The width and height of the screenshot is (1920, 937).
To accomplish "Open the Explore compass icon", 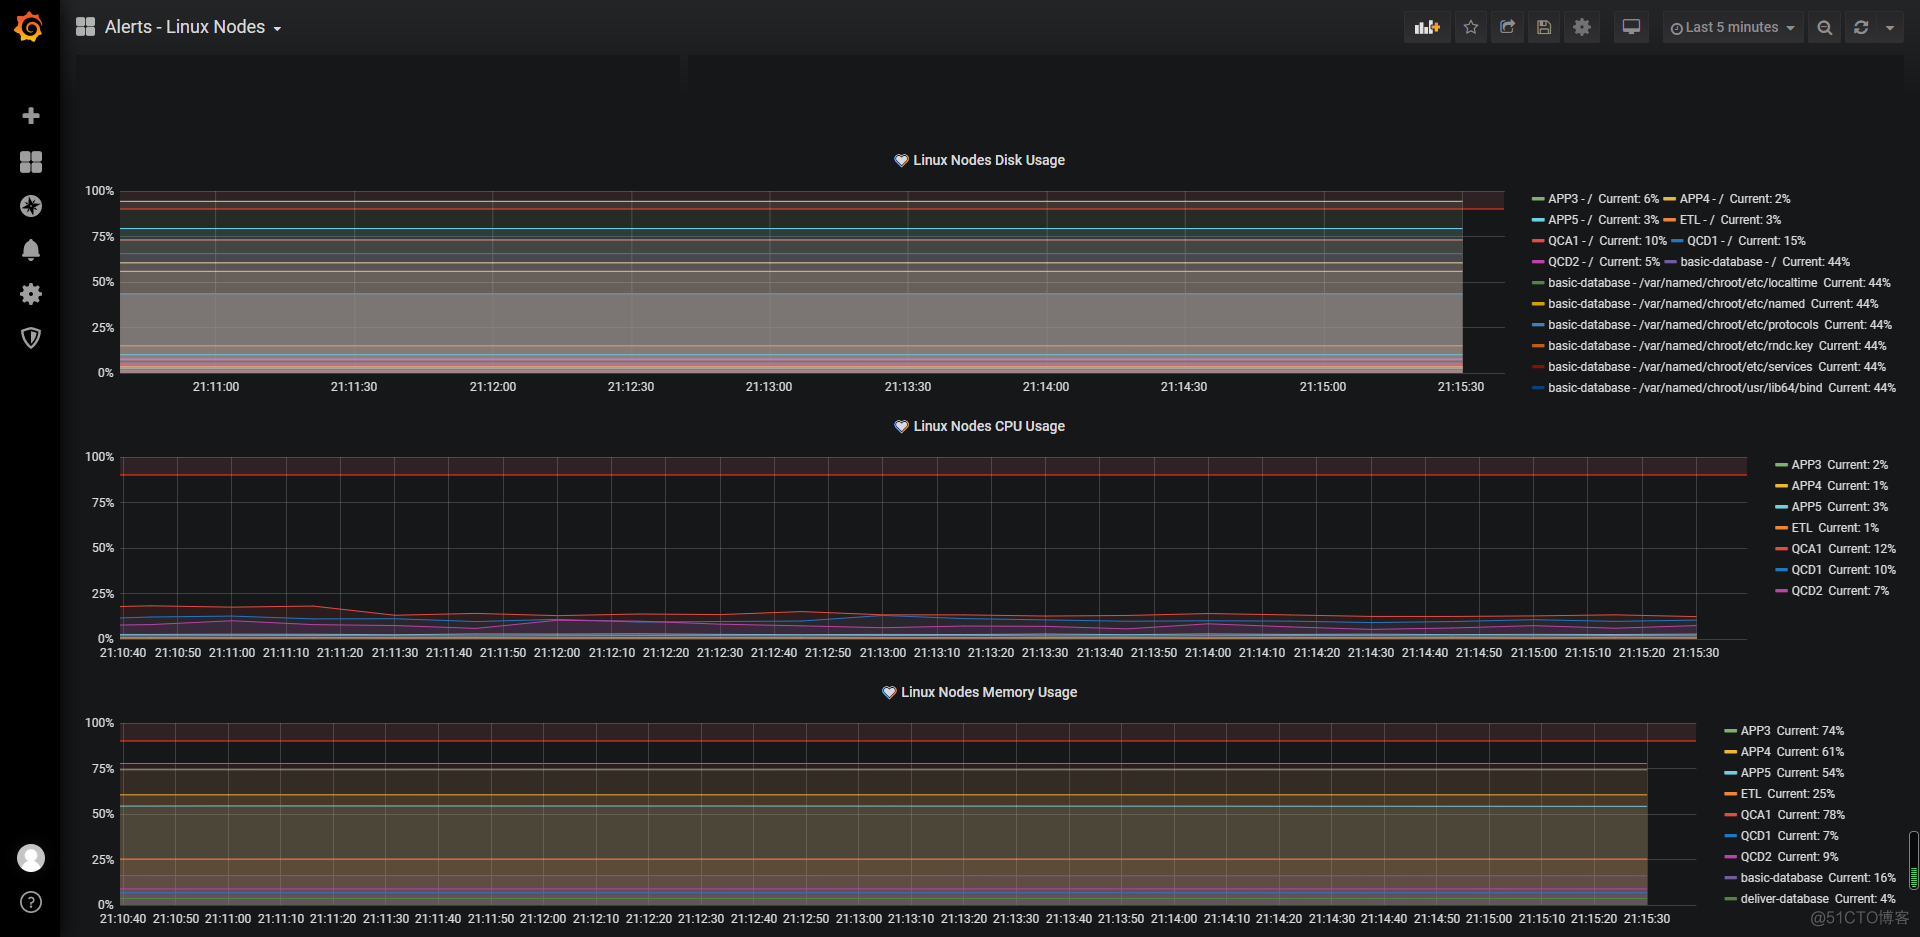I will 31,206.
